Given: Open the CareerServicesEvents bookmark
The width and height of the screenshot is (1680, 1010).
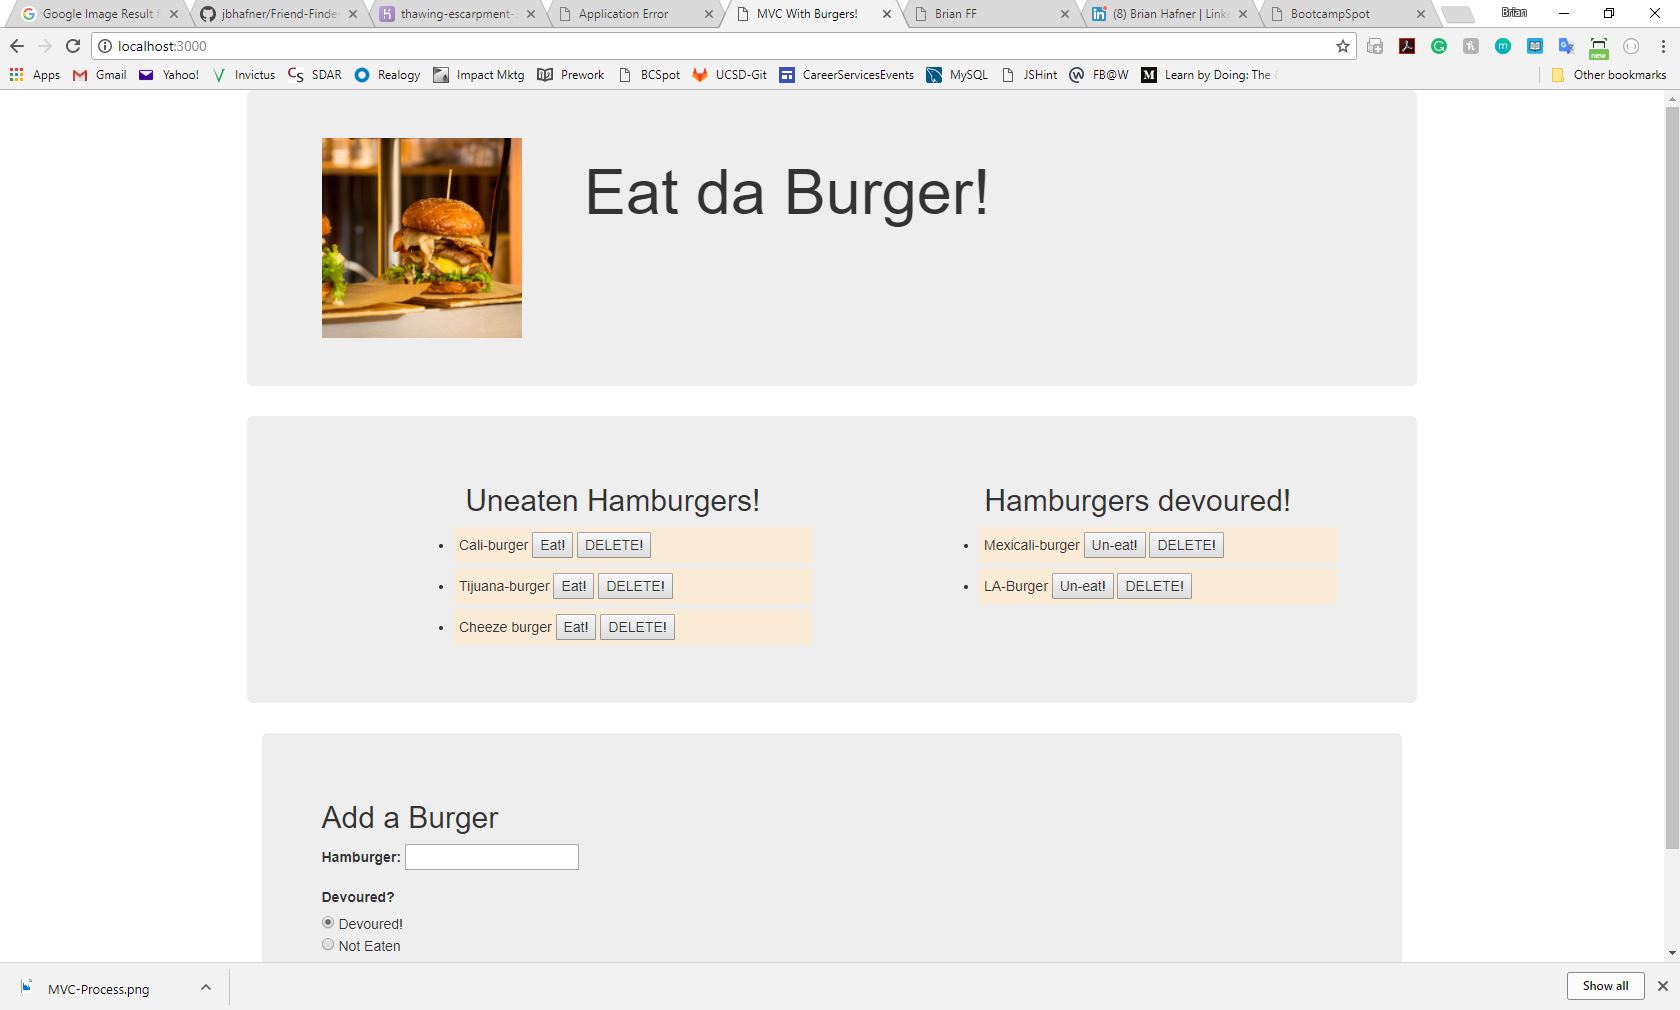Looking at the screenshot, I should [847, 75].
